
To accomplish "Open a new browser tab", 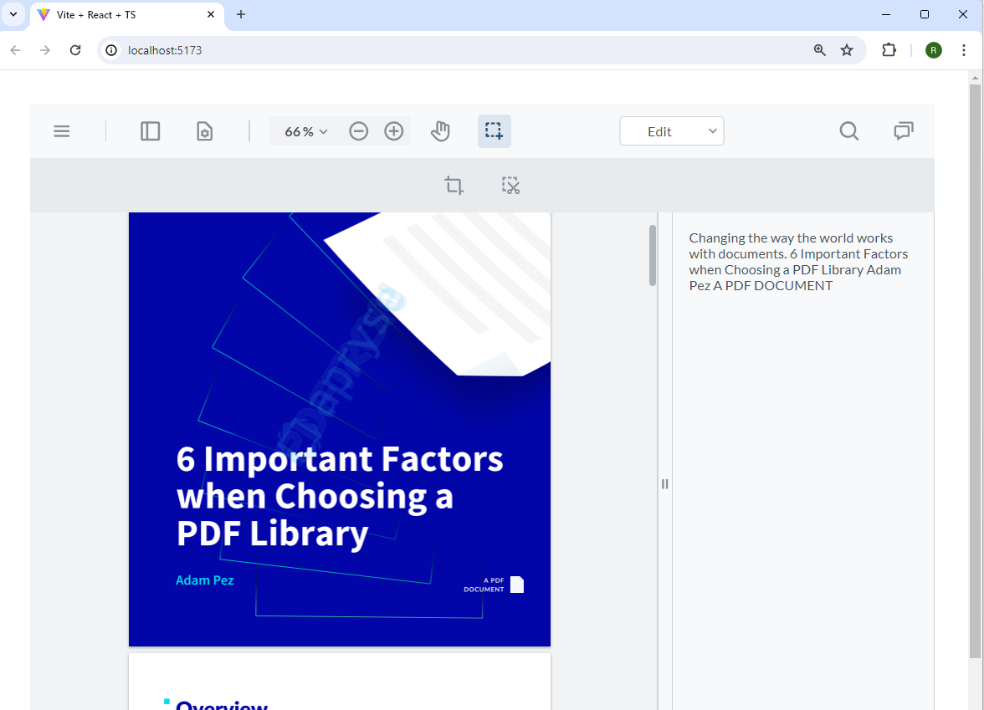I will [x=241, y=14].
